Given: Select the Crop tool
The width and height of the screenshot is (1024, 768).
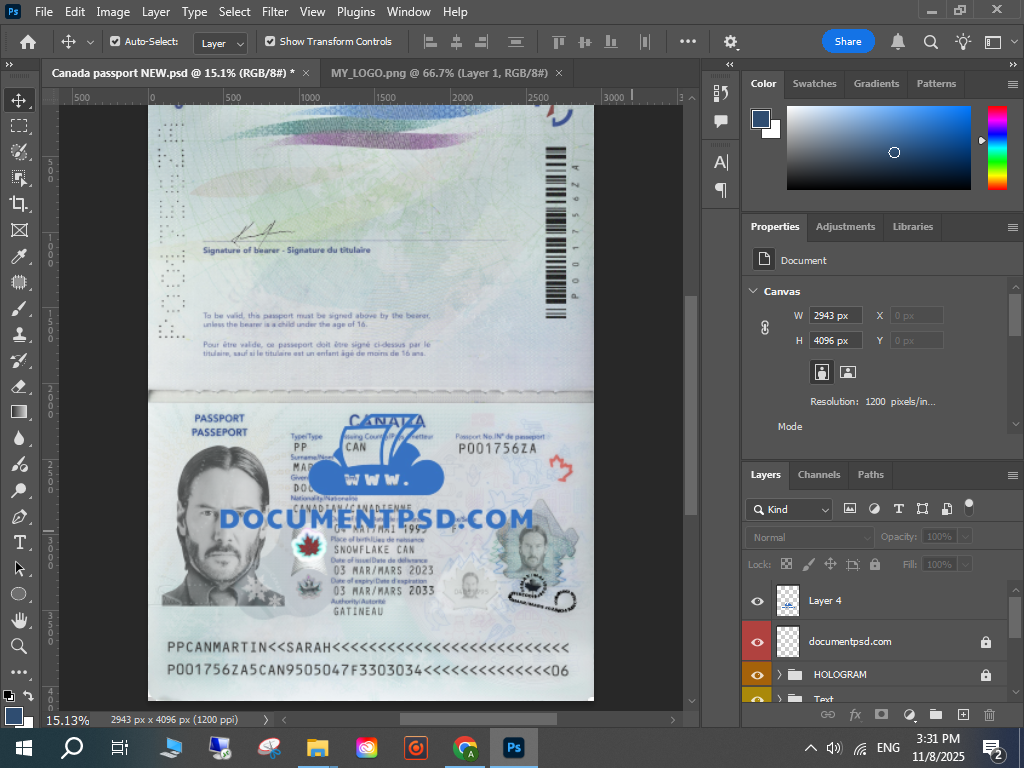Looking at the screenshot, I should pos(19,204).
